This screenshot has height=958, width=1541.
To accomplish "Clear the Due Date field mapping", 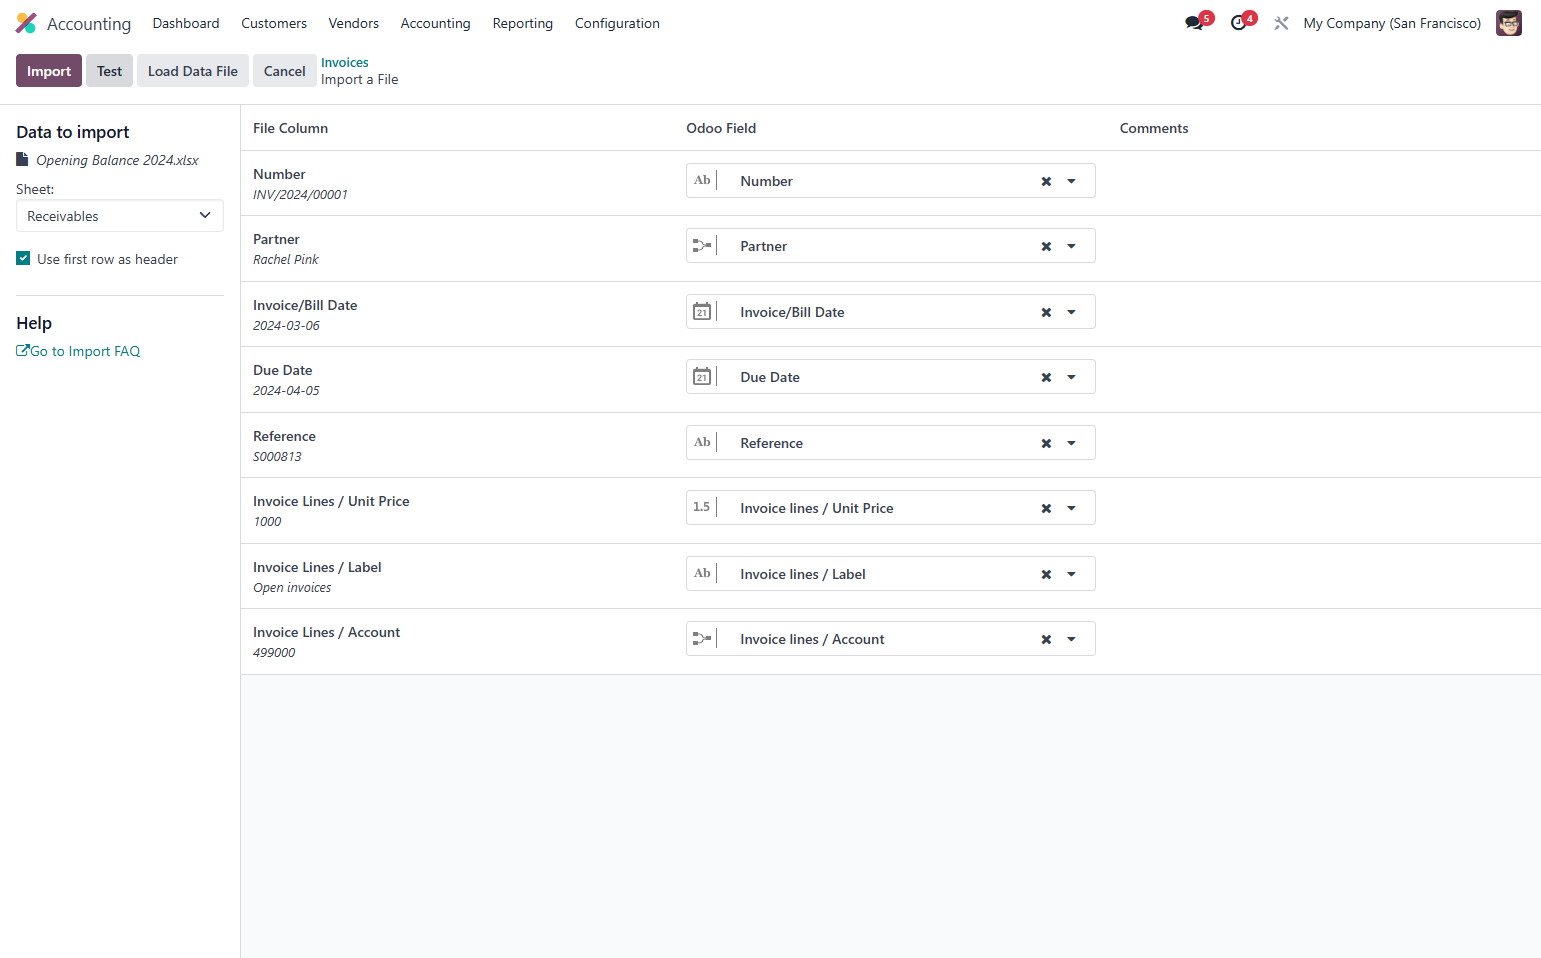I will click(x=1046, y=377).
